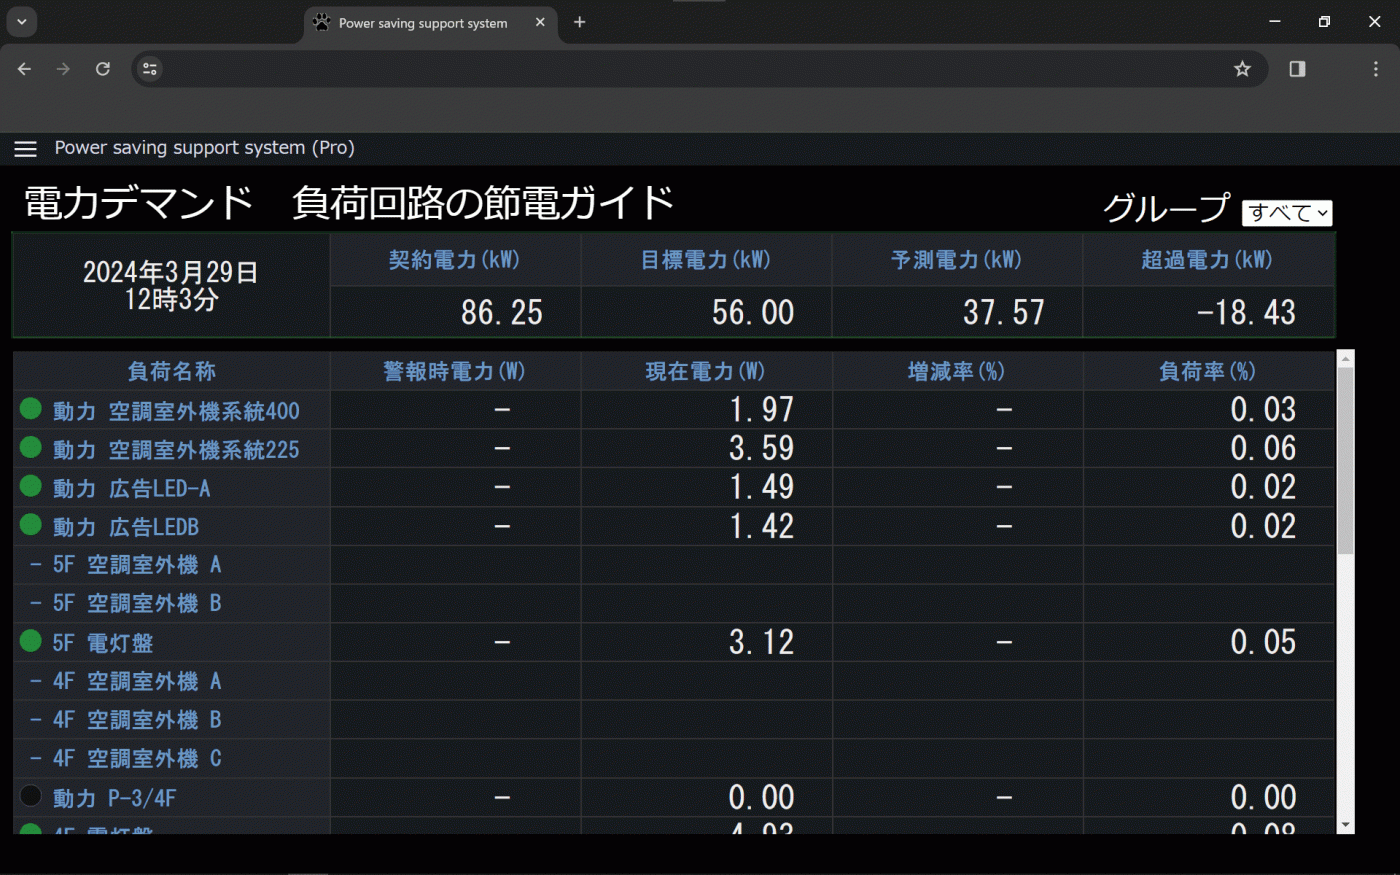The image size is (1400, 875).
Task: Select the 5F 空調室外機 B row
Action: [674, 604]
